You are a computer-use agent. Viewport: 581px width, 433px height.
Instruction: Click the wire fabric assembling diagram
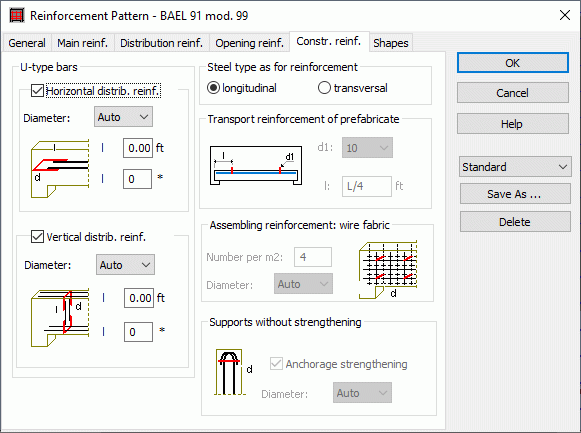(x=388, y=269)
